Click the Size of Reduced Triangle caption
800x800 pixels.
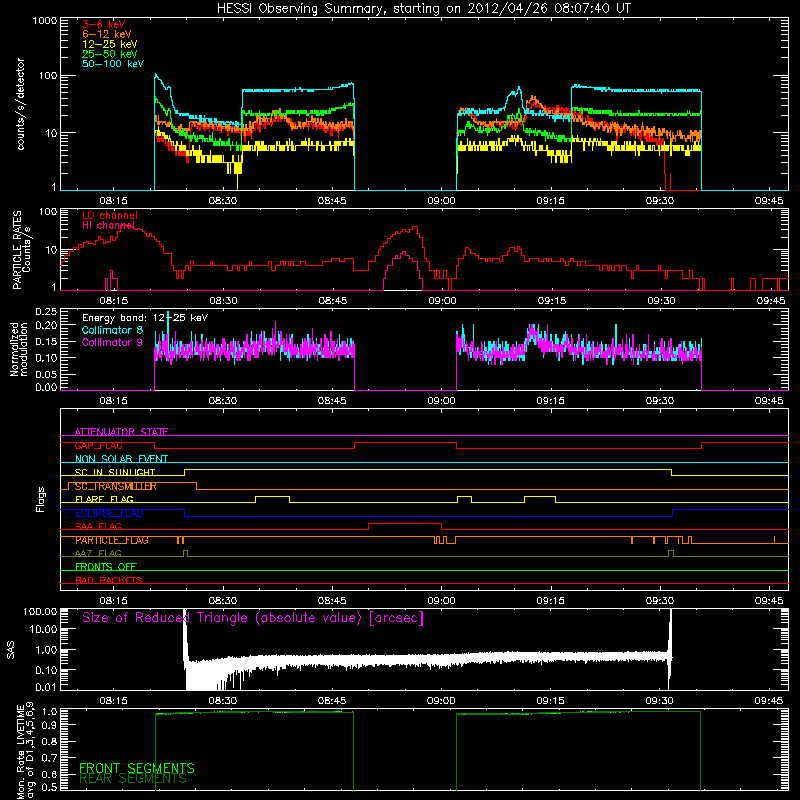[x=253, y=618]
